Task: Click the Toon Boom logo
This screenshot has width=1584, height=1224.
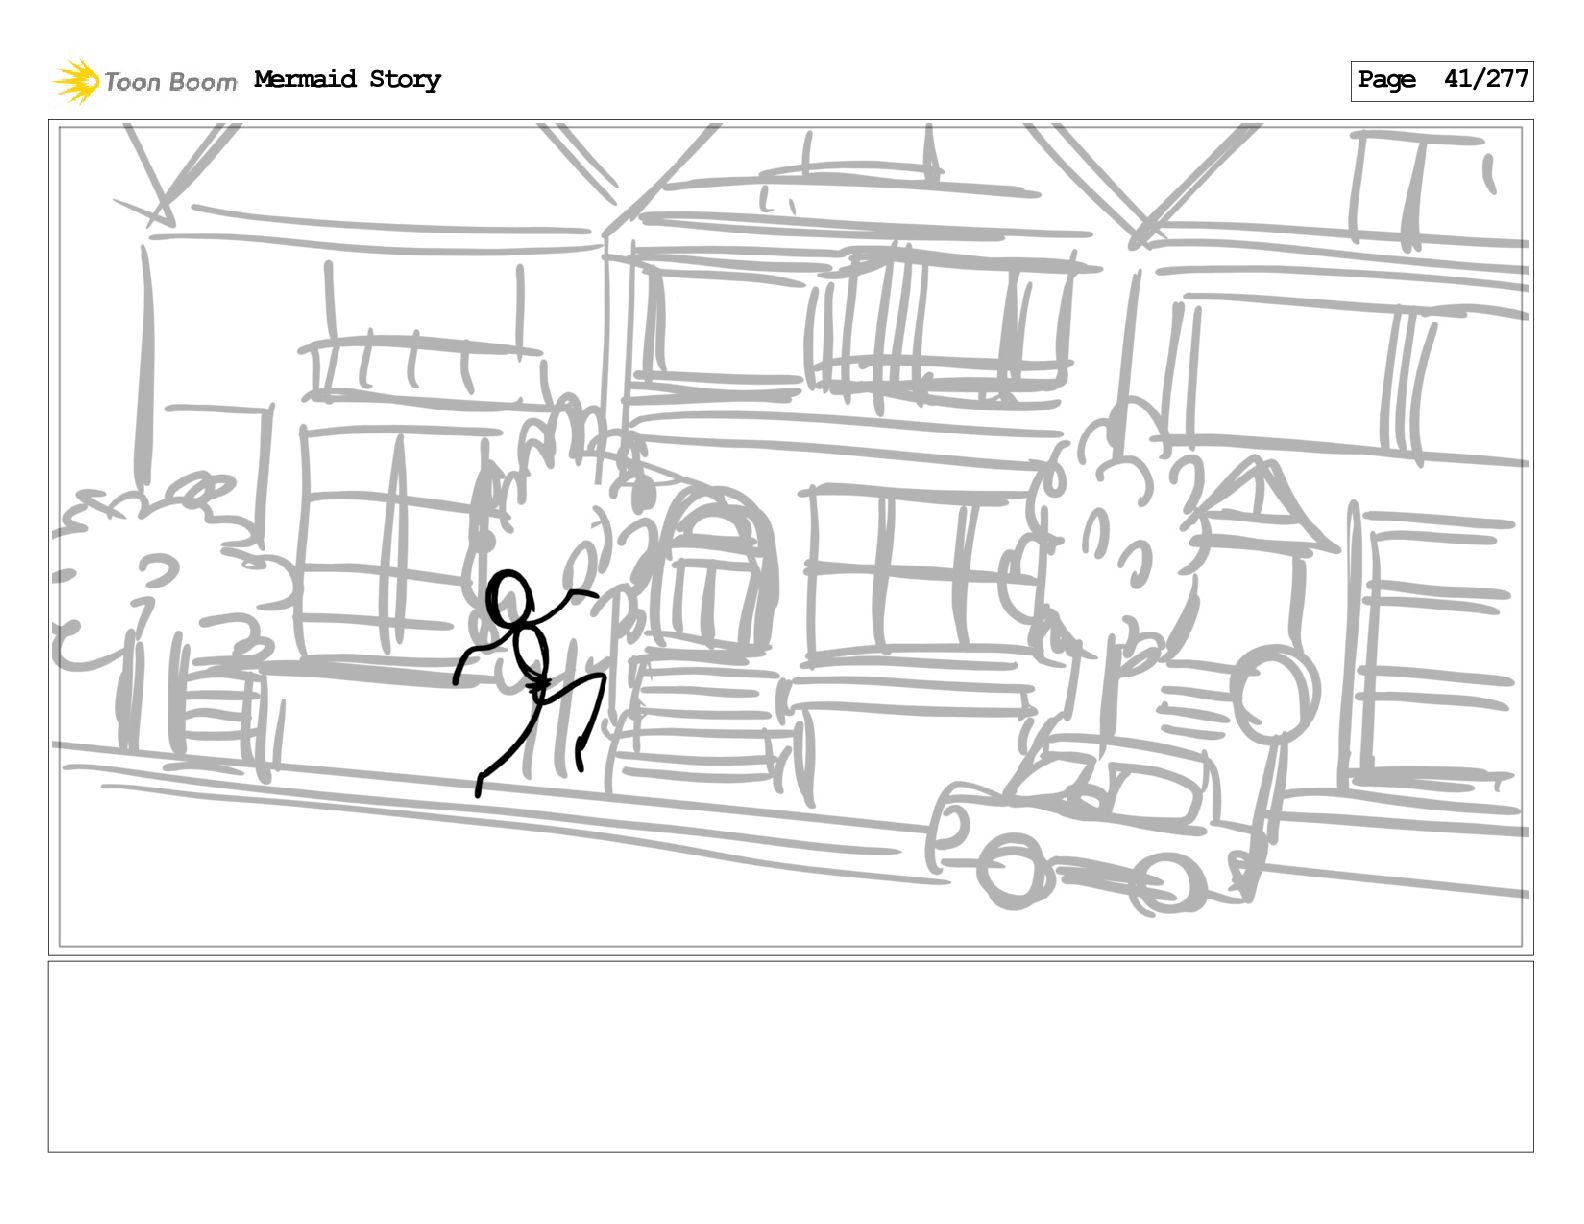Action: pos(145,81)
